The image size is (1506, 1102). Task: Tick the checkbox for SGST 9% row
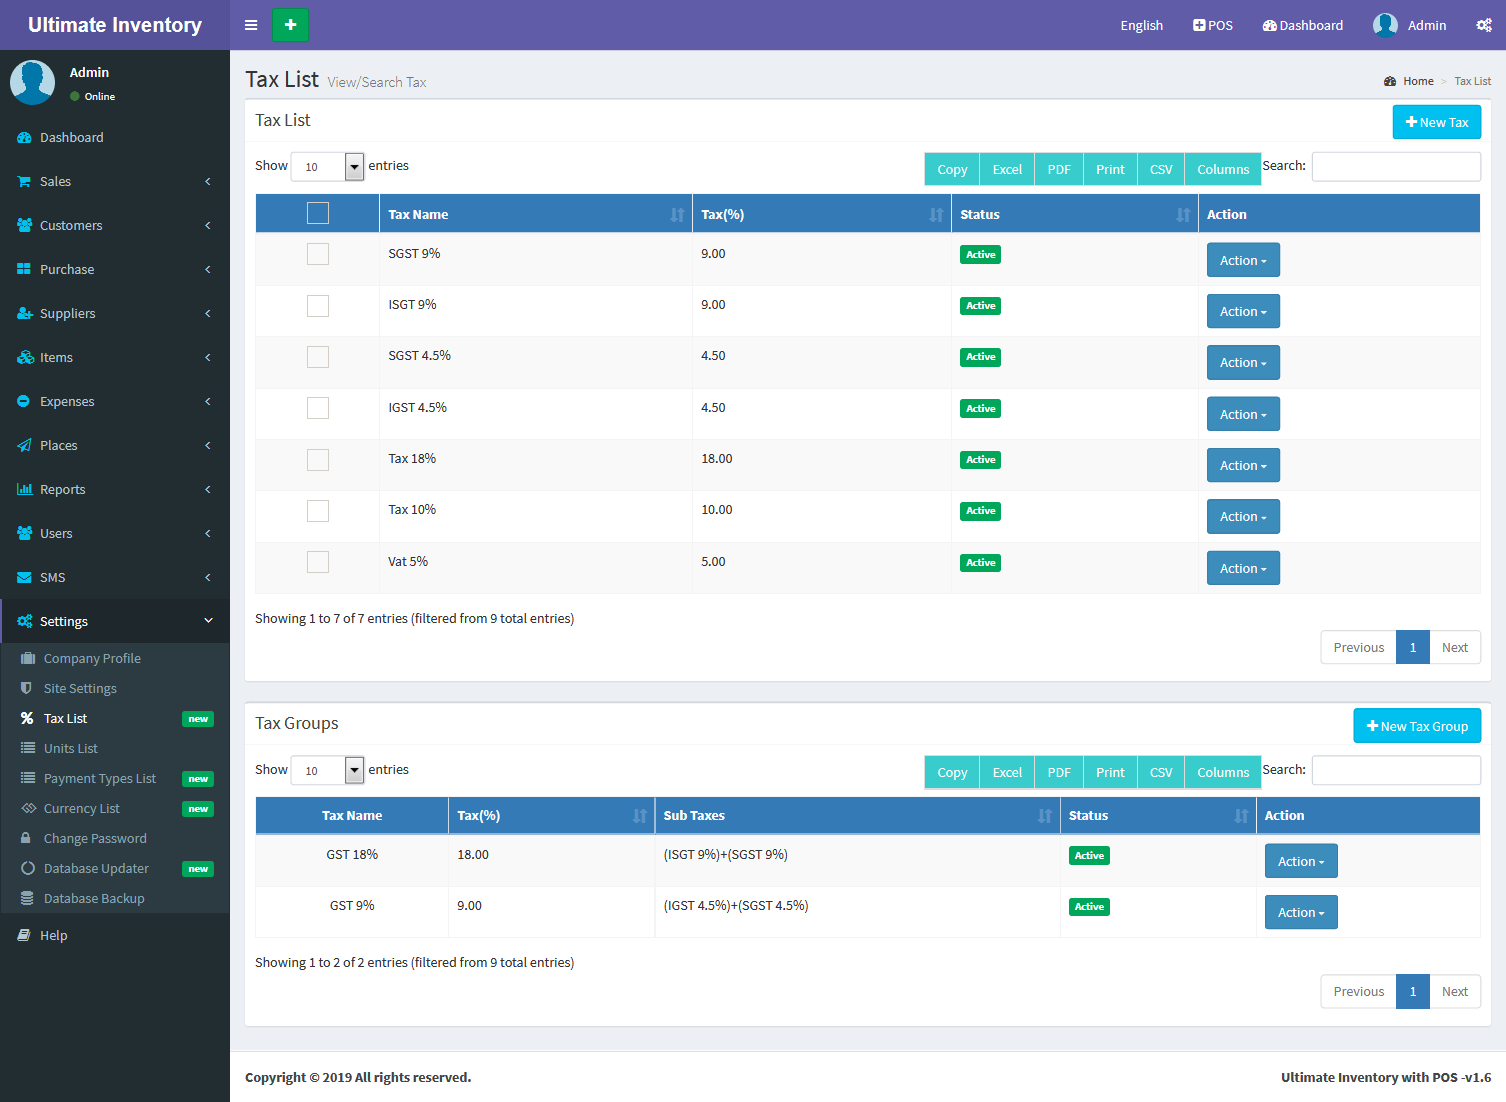tap(318, 254)
